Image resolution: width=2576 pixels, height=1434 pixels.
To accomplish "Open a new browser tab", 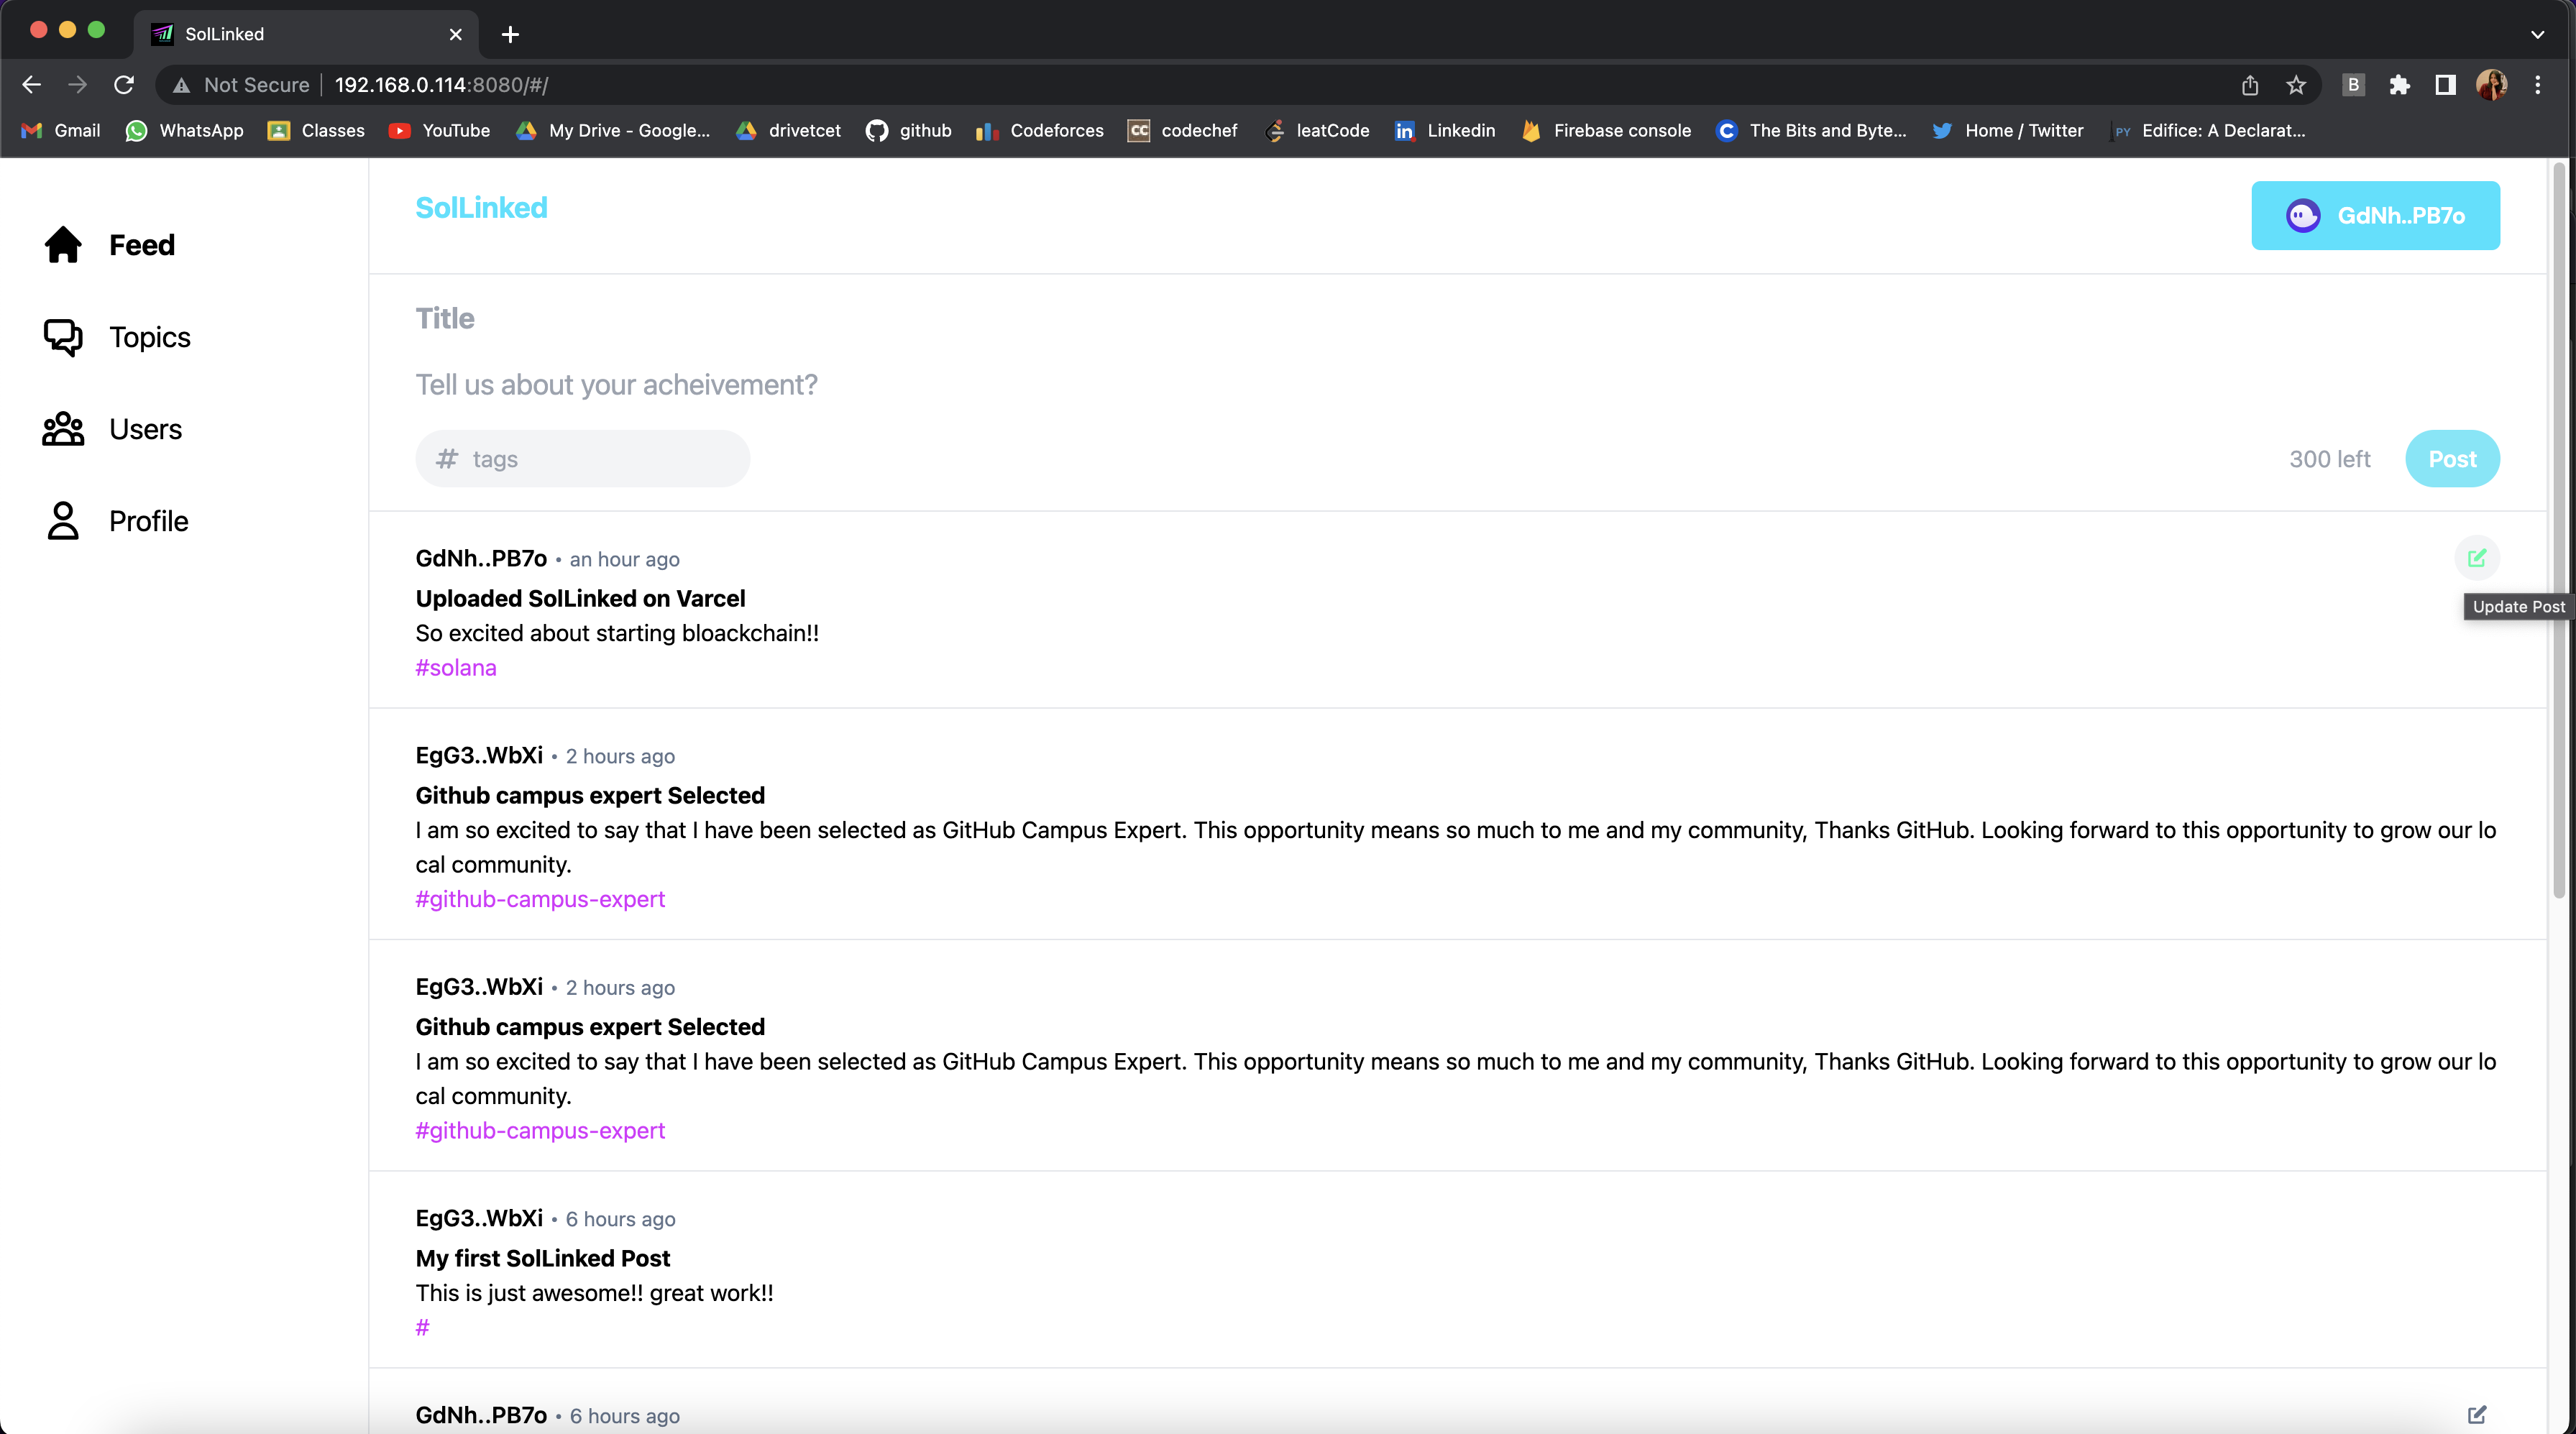I will tap(510, 34).
